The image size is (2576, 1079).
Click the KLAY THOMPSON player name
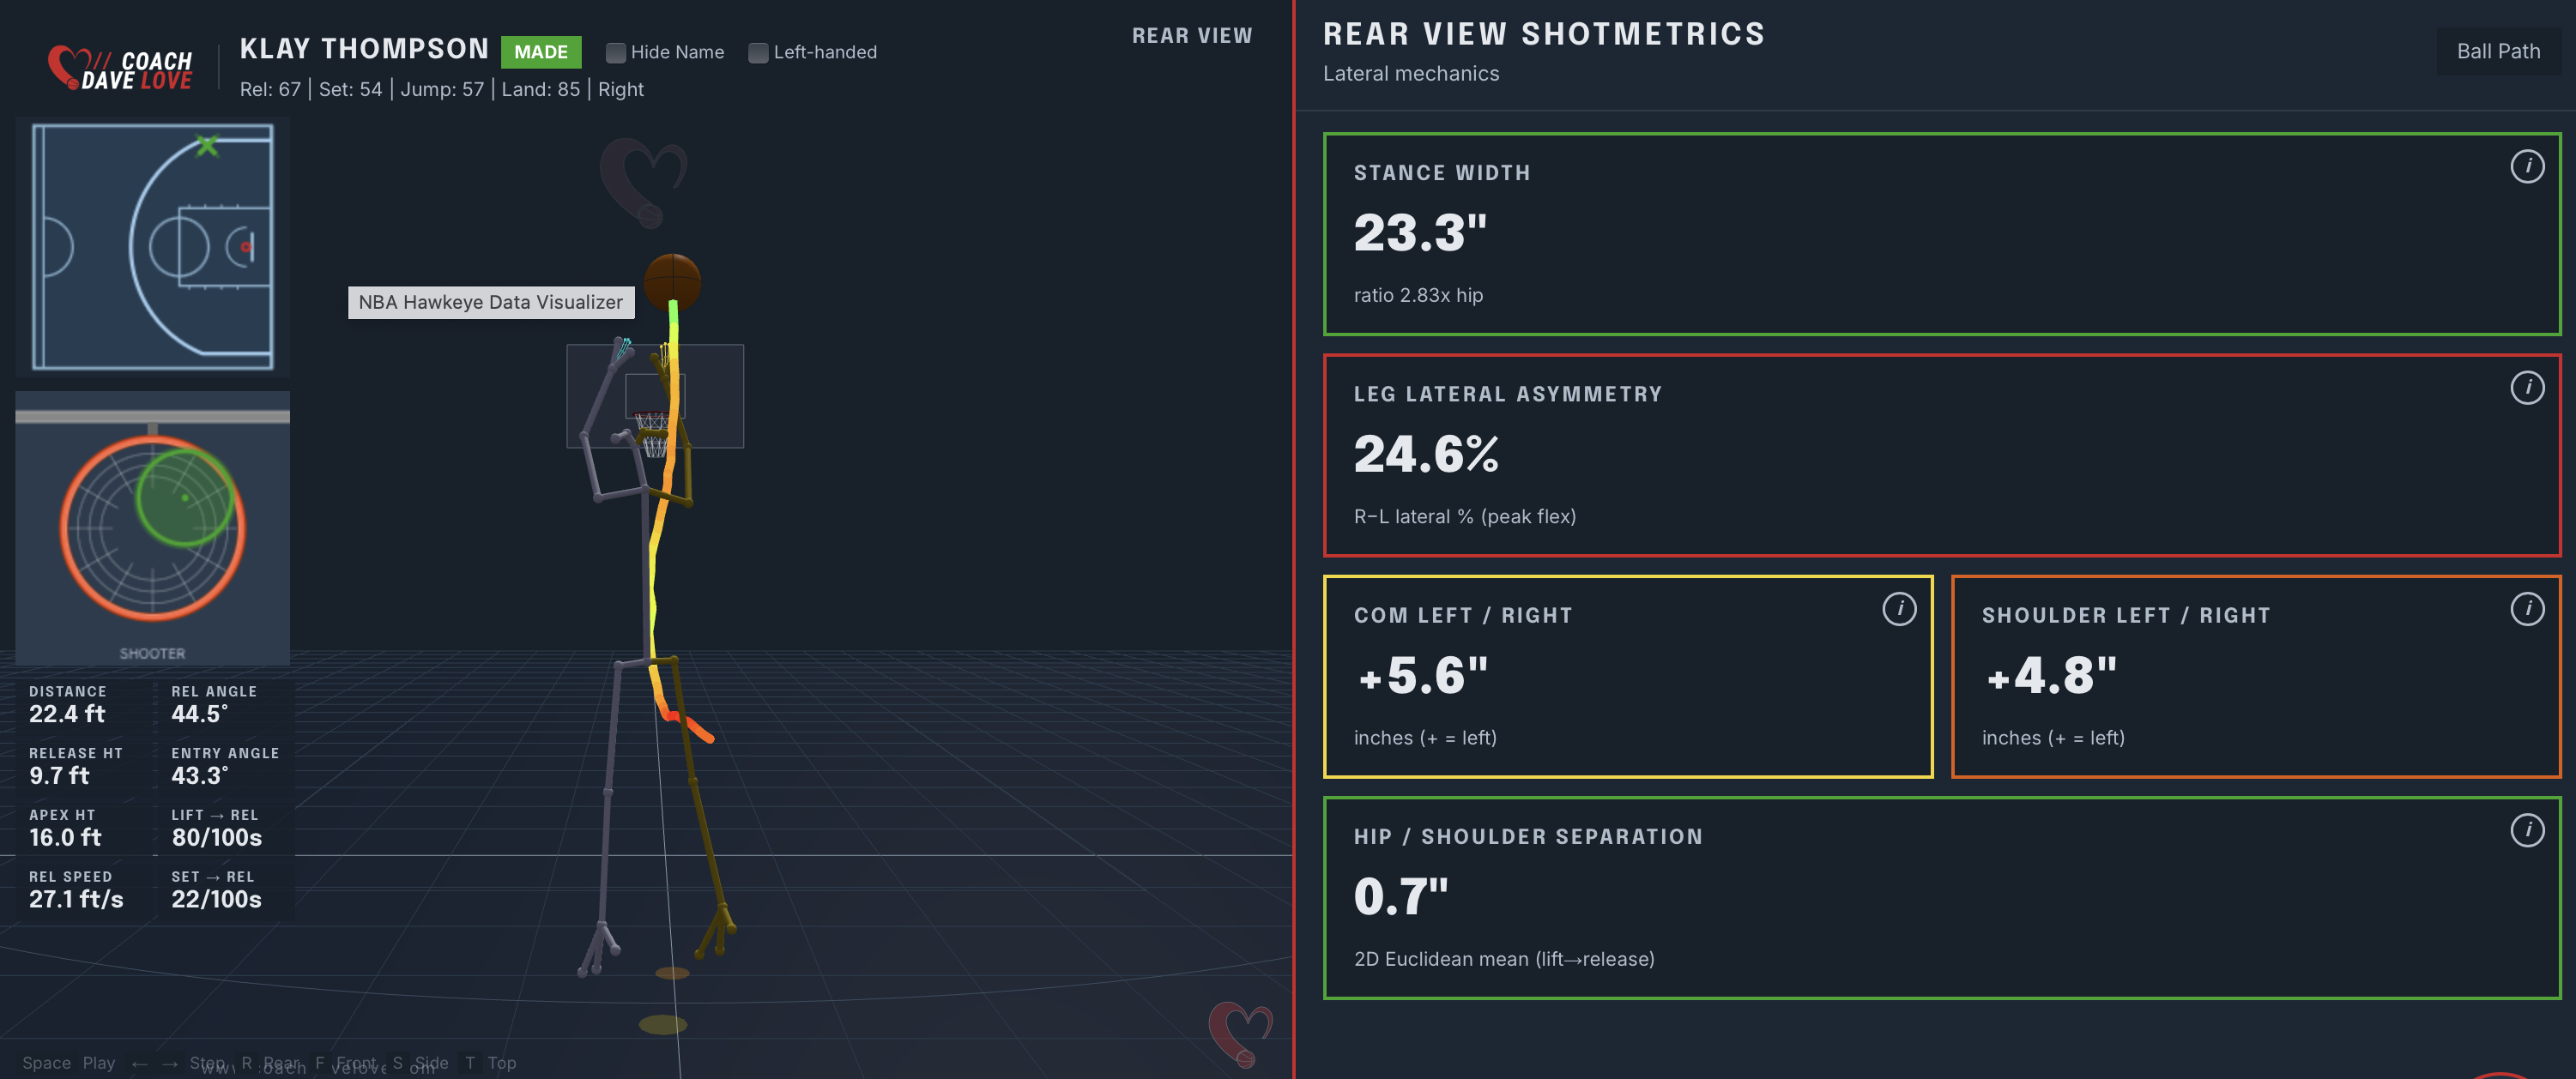click(364, 49)
